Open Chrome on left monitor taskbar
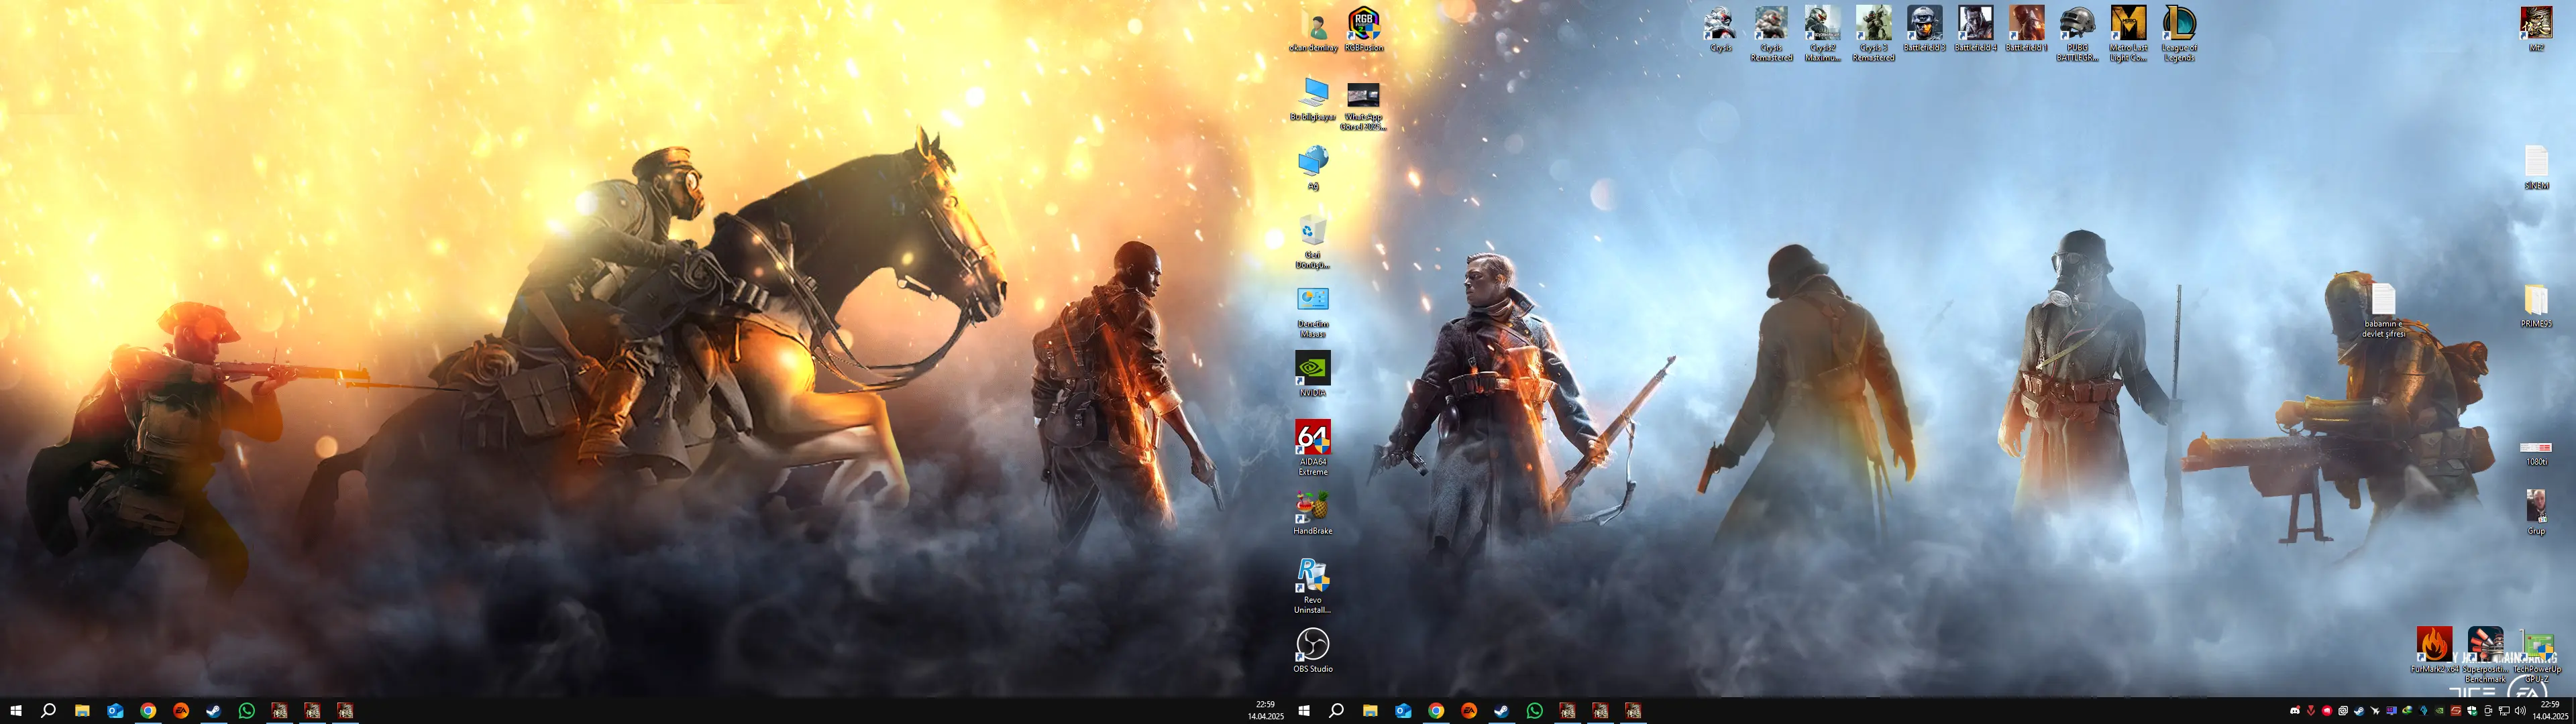Screen dimensions: 2576x724 tap(148, 711)
